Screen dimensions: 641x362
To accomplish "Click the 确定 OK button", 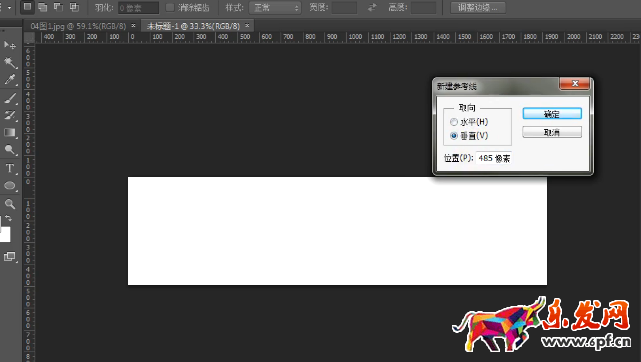I will click(x=552, y=114).
